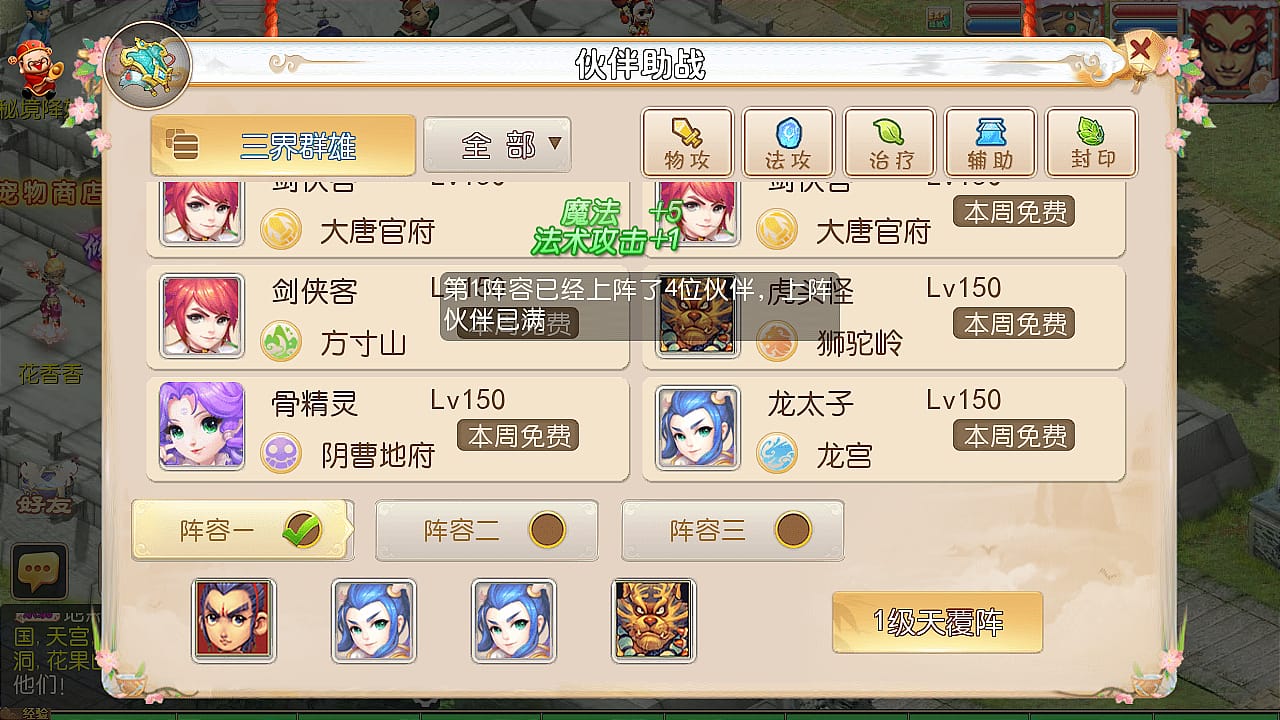The image size is (1280, 720).
Task: Click the 骨精灵 purple-haired portrait
Action: click(202, 425)
